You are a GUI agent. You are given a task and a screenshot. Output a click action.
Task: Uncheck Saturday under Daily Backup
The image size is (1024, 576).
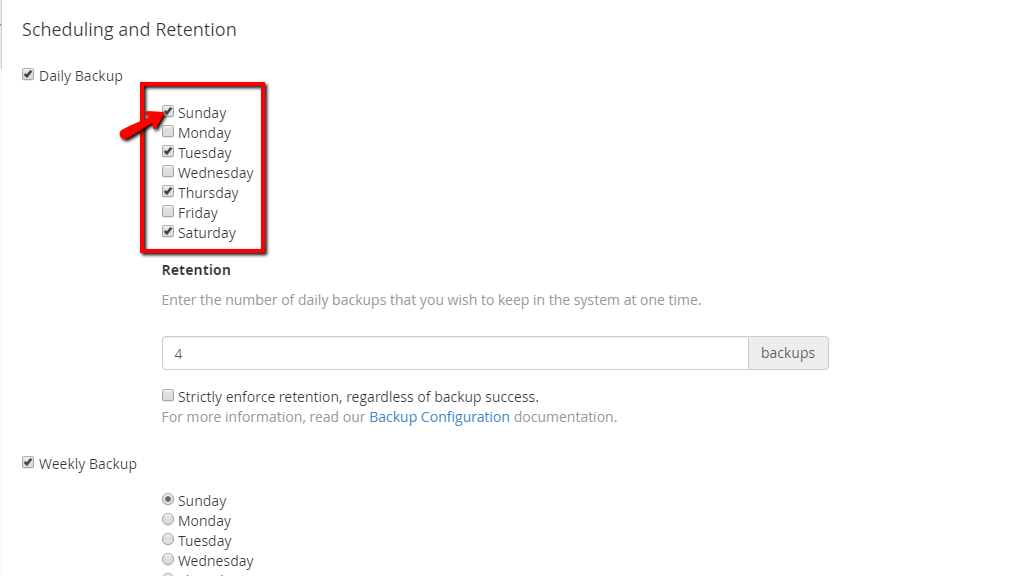168,231
